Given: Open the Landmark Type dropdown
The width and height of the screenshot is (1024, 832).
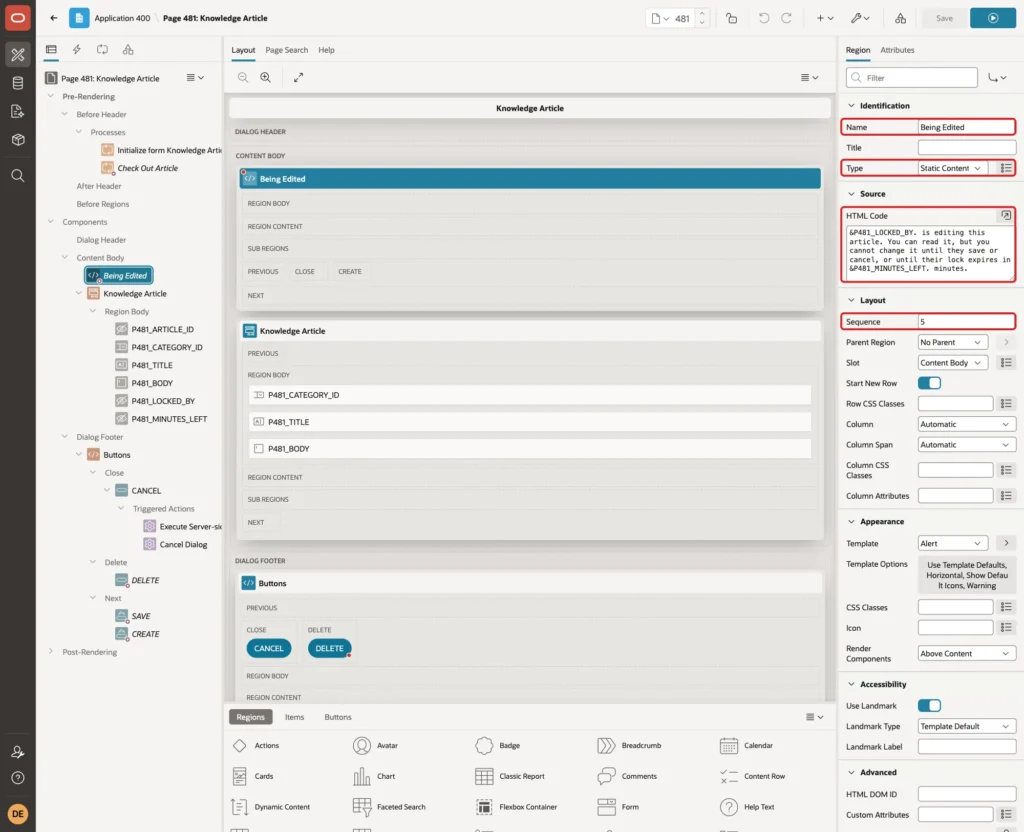Looking at the screenshot, I should pos(967,726).
